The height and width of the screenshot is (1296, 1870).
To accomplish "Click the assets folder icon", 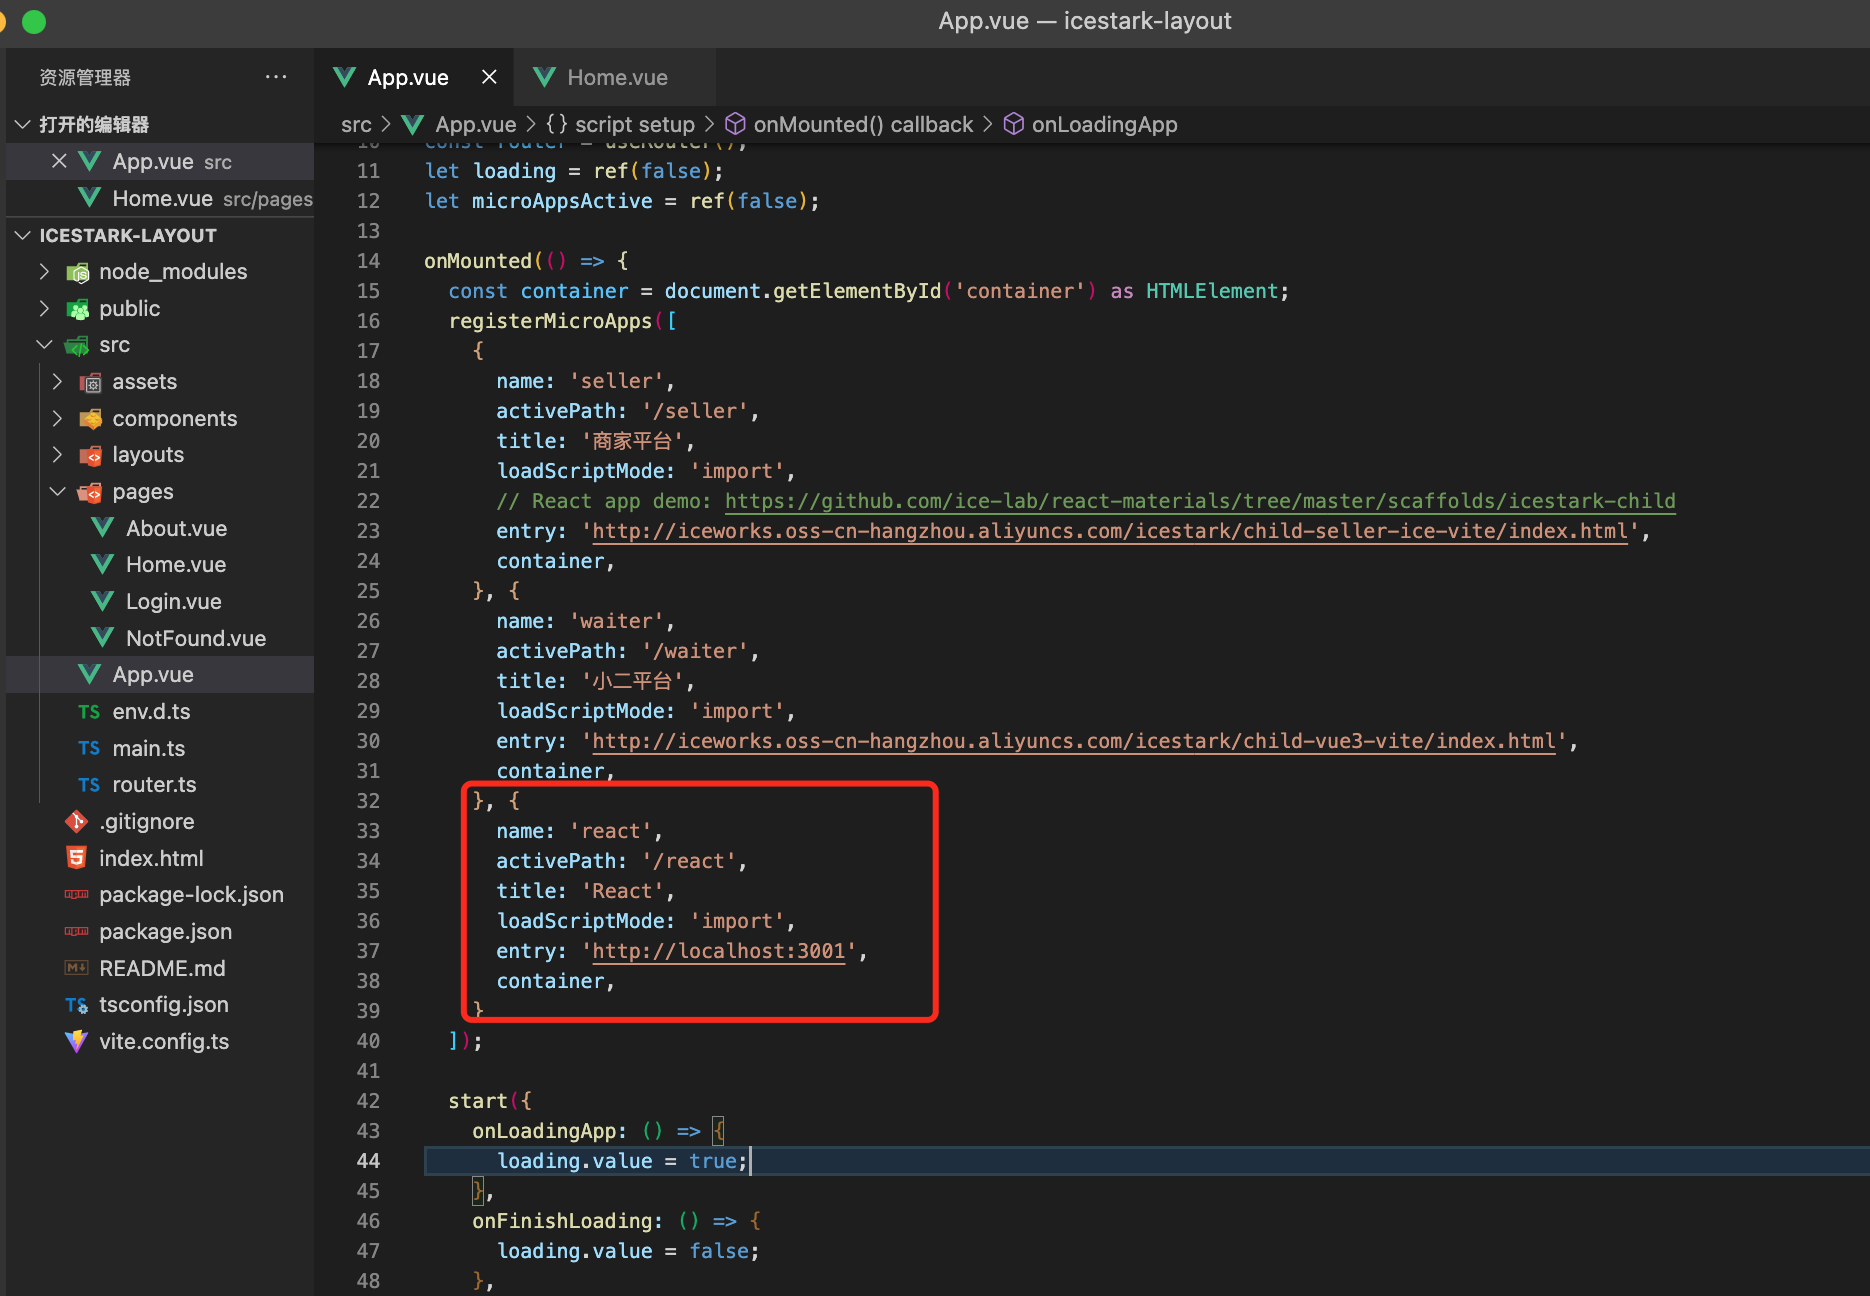I will point(91,382).
